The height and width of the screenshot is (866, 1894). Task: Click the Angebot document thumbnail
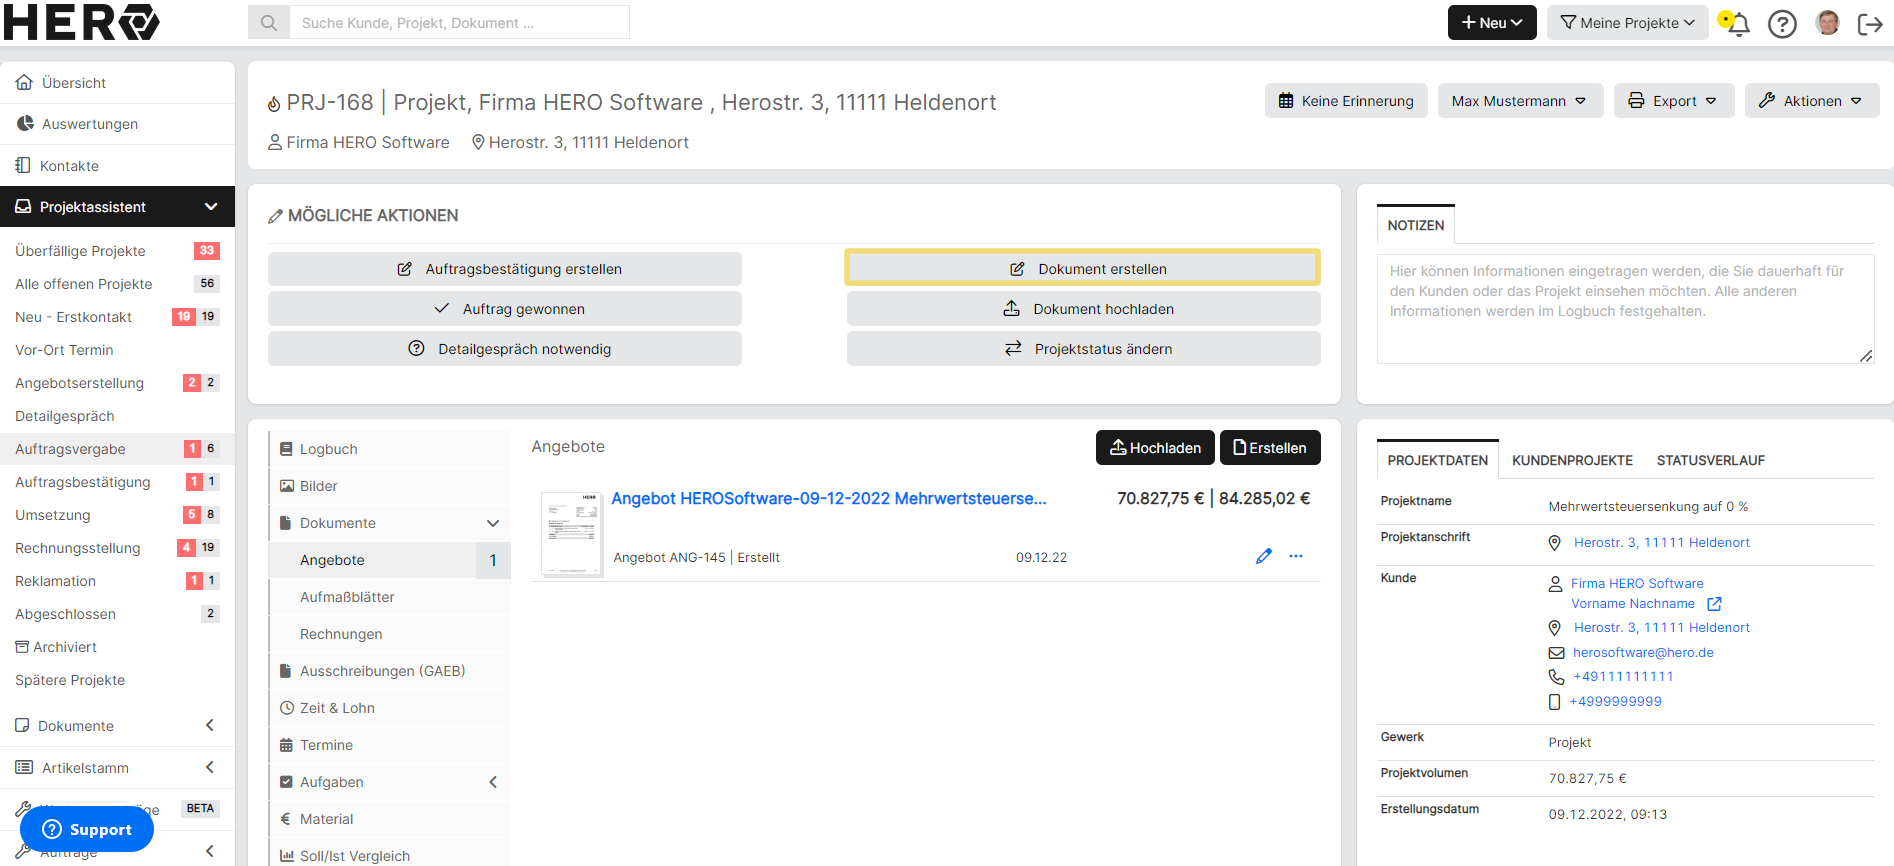click(572, 533)
